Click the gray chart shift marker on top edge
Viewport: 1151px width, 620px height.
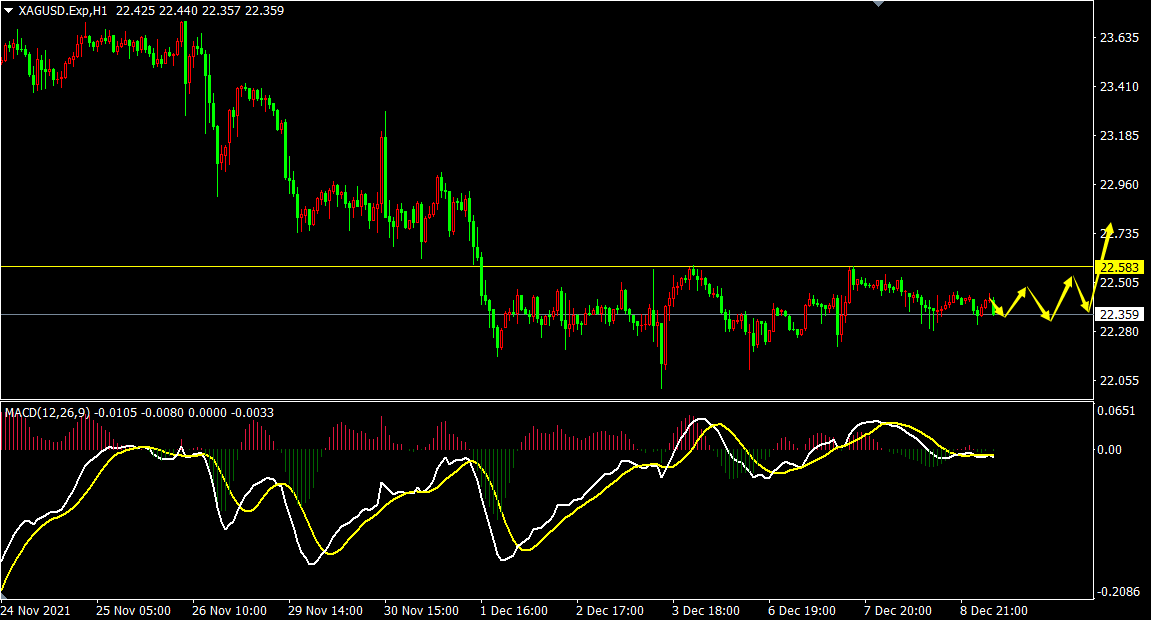878,4
